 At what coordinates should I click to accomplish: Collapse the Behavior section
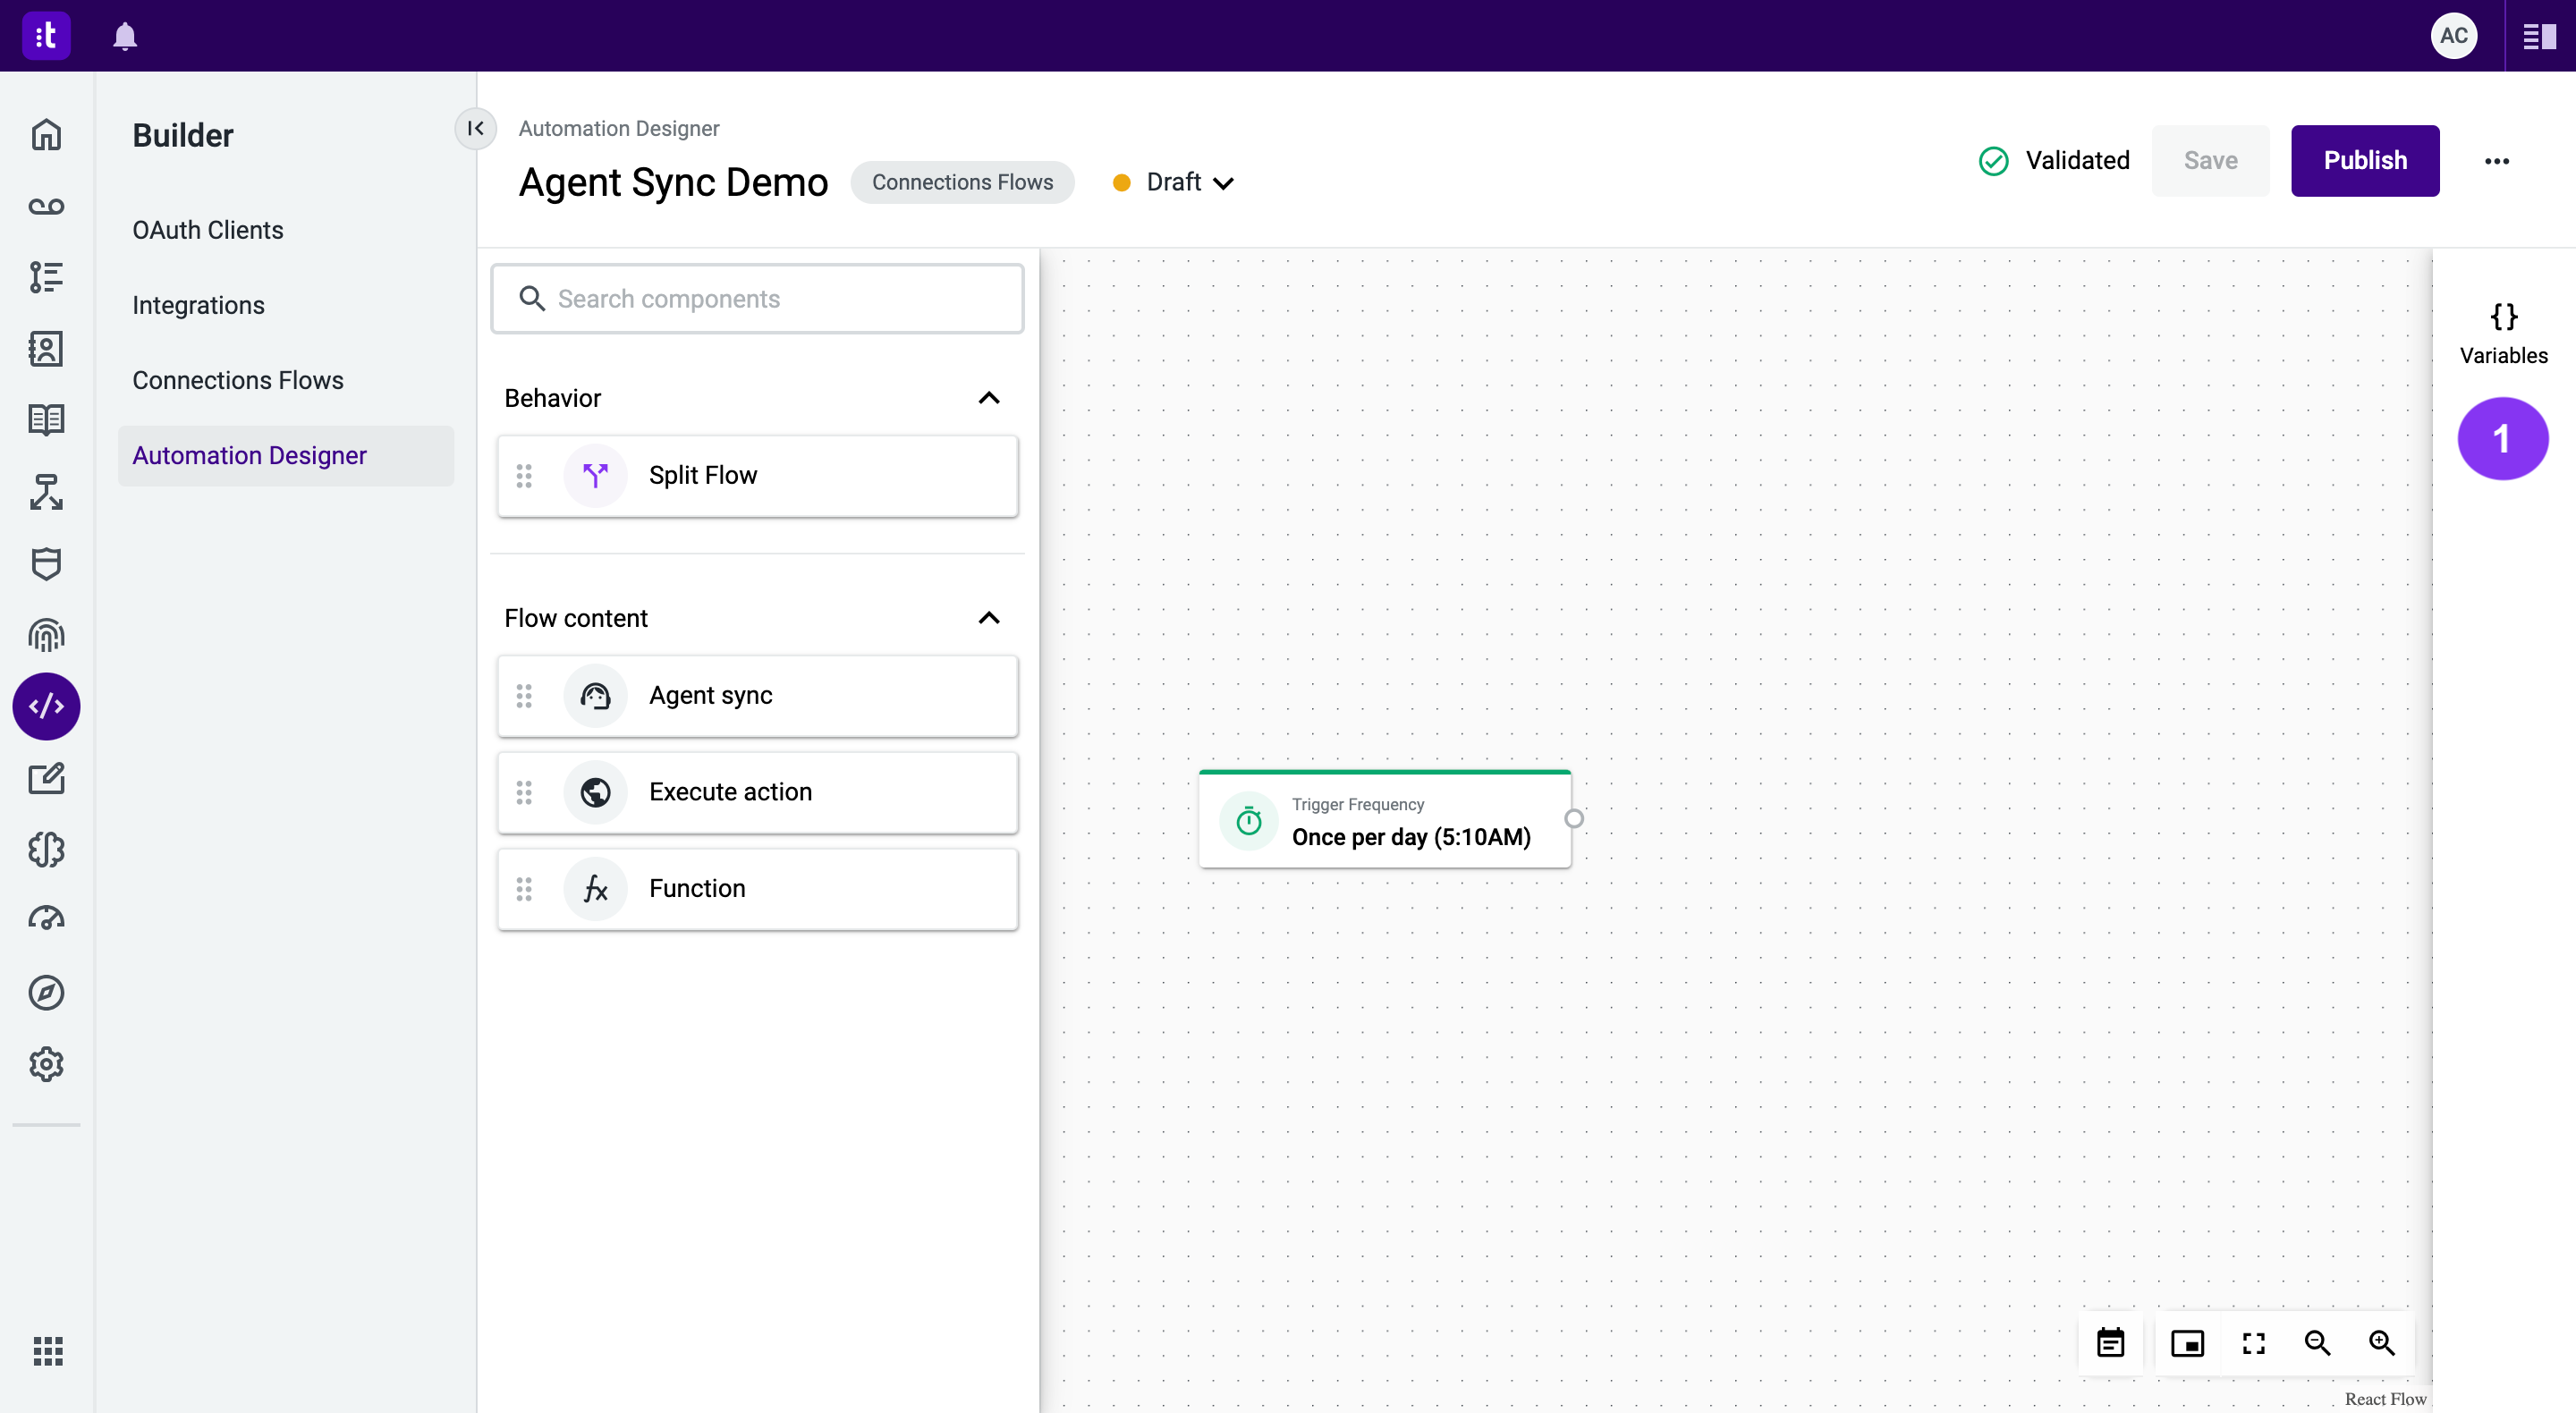click(989, 398)
